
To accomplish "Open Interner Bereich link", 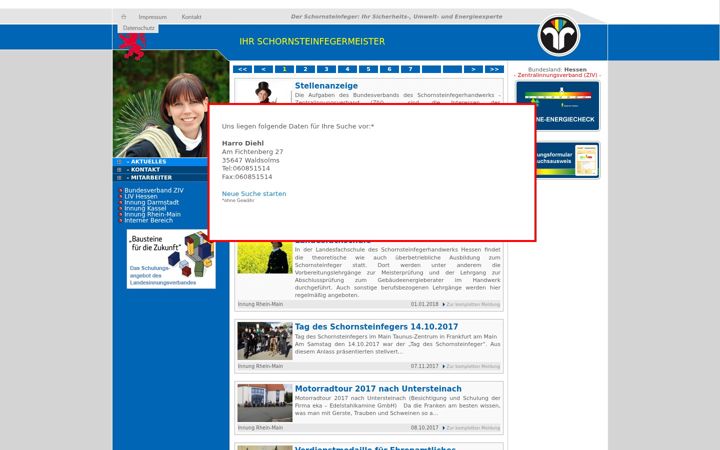I will pyautogui.click(x=149, y=220).
